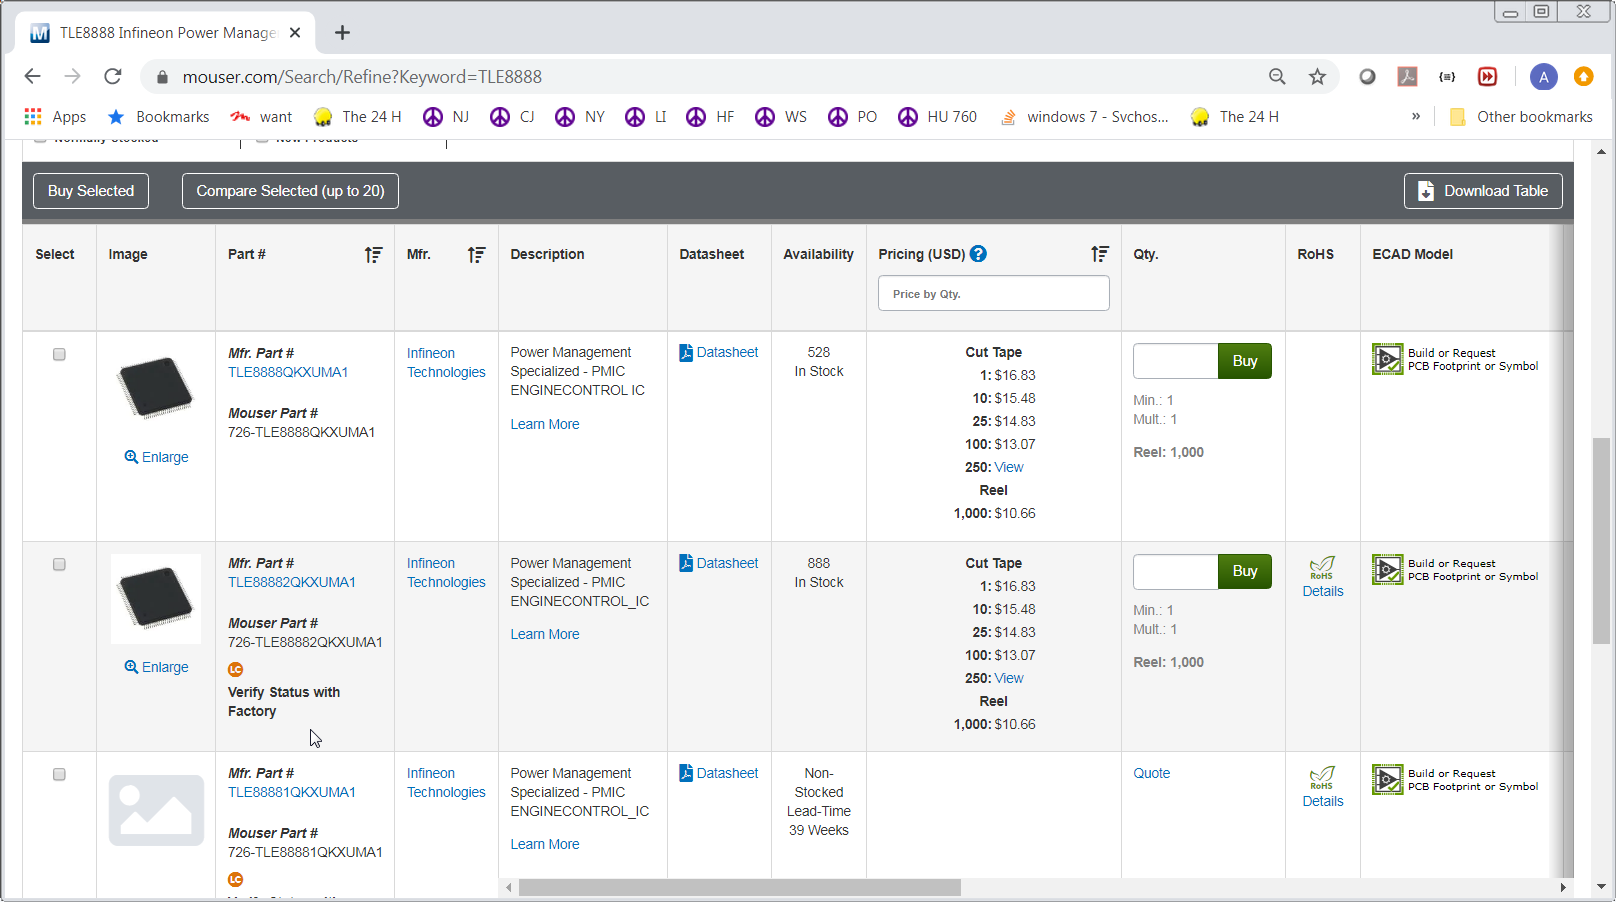
Task: Switch to the TLE8888 Infineon Power tab
Action: point(165,33)
